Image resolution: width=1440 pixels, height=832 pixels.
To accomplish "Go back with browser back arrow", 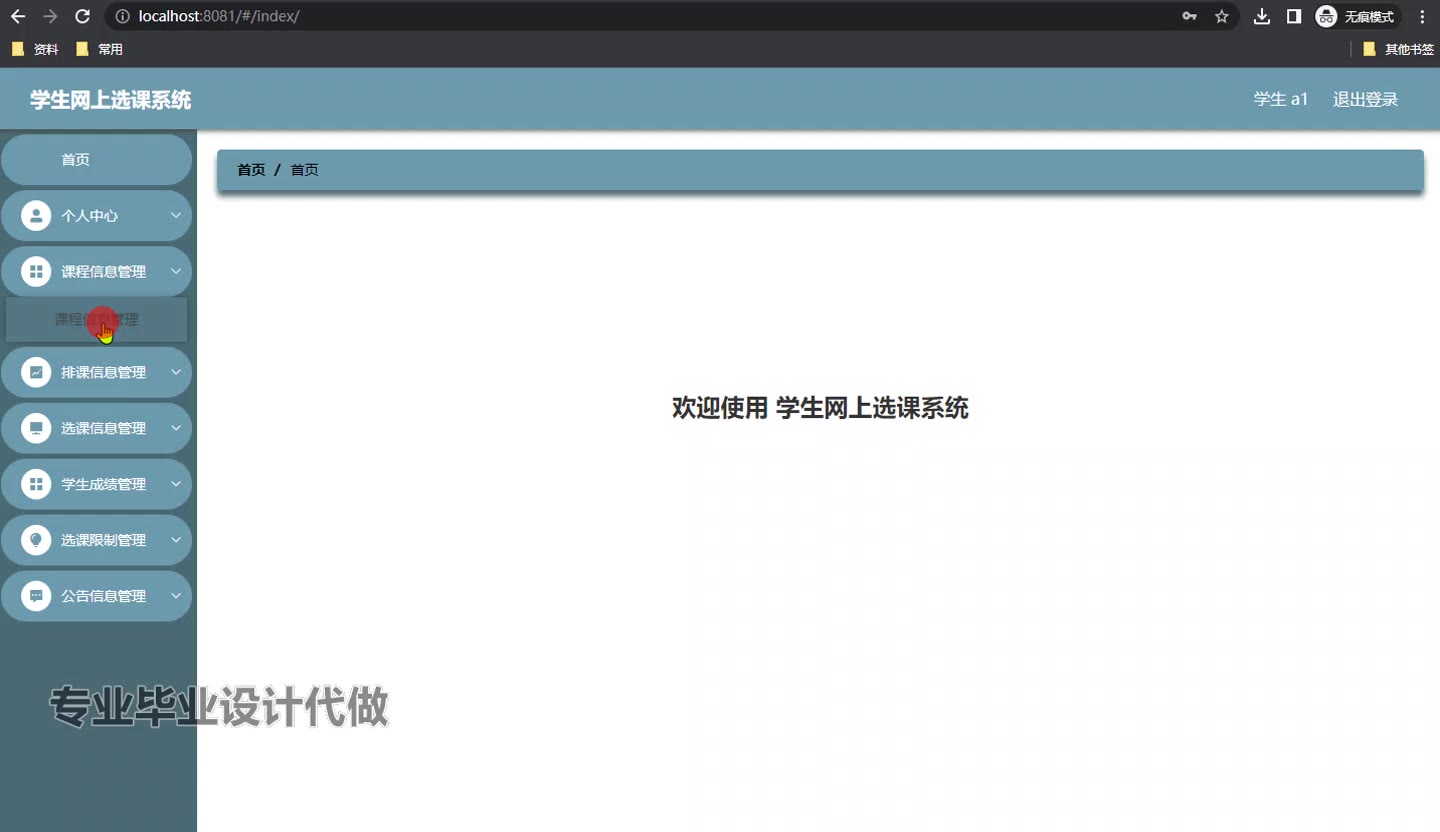I will 18,16.
